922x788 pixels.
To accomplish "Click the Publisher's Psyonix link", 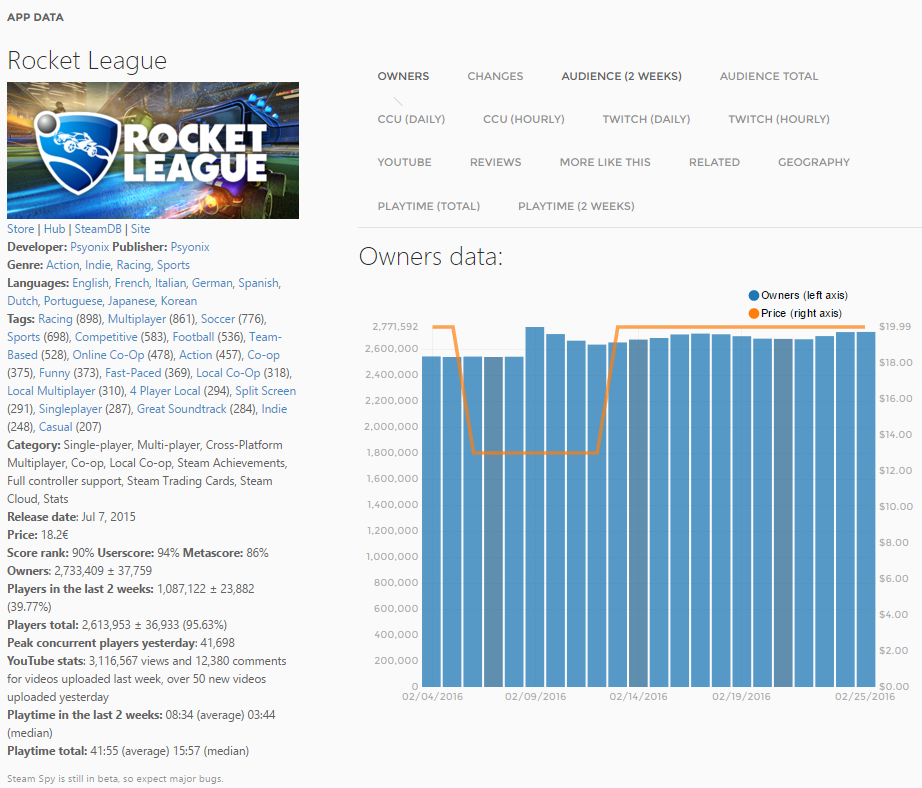I will [190, 247].
